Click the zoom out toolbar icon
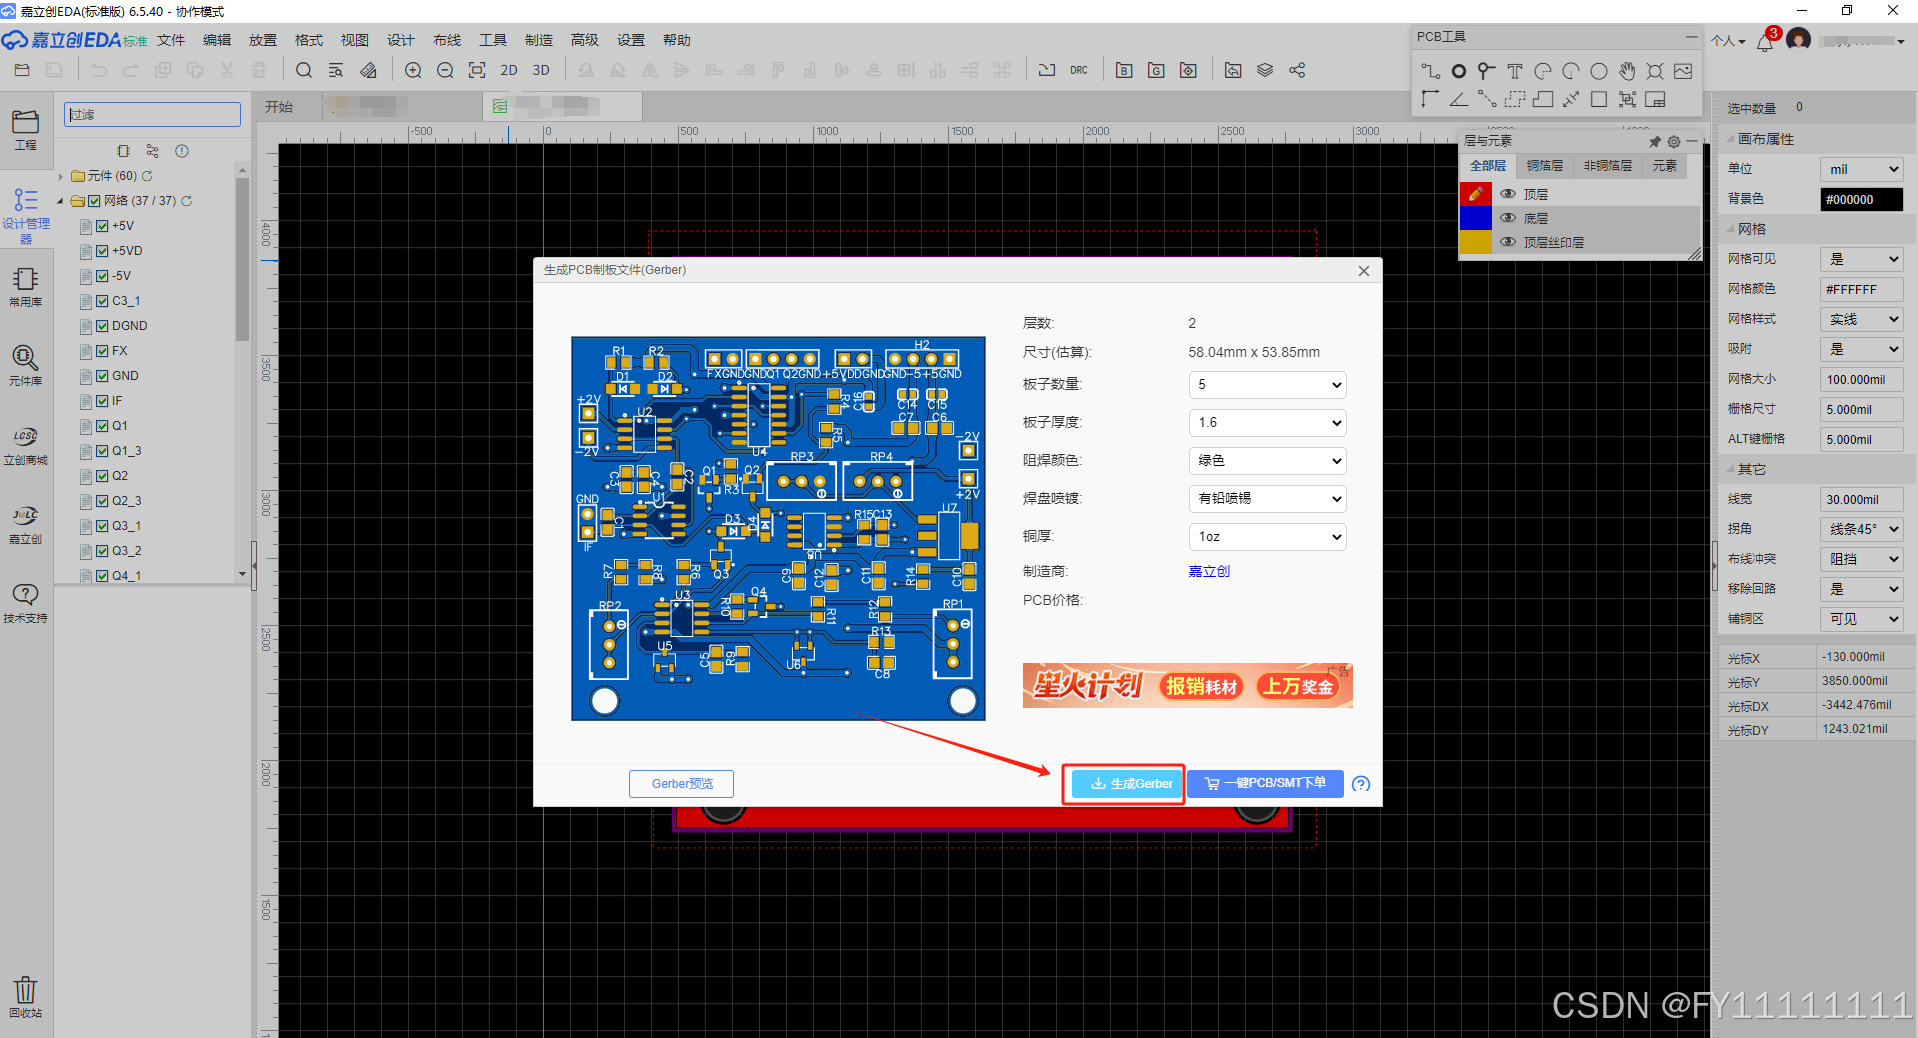Viewport: 1918px width, 1038px height. pos(445,70)
